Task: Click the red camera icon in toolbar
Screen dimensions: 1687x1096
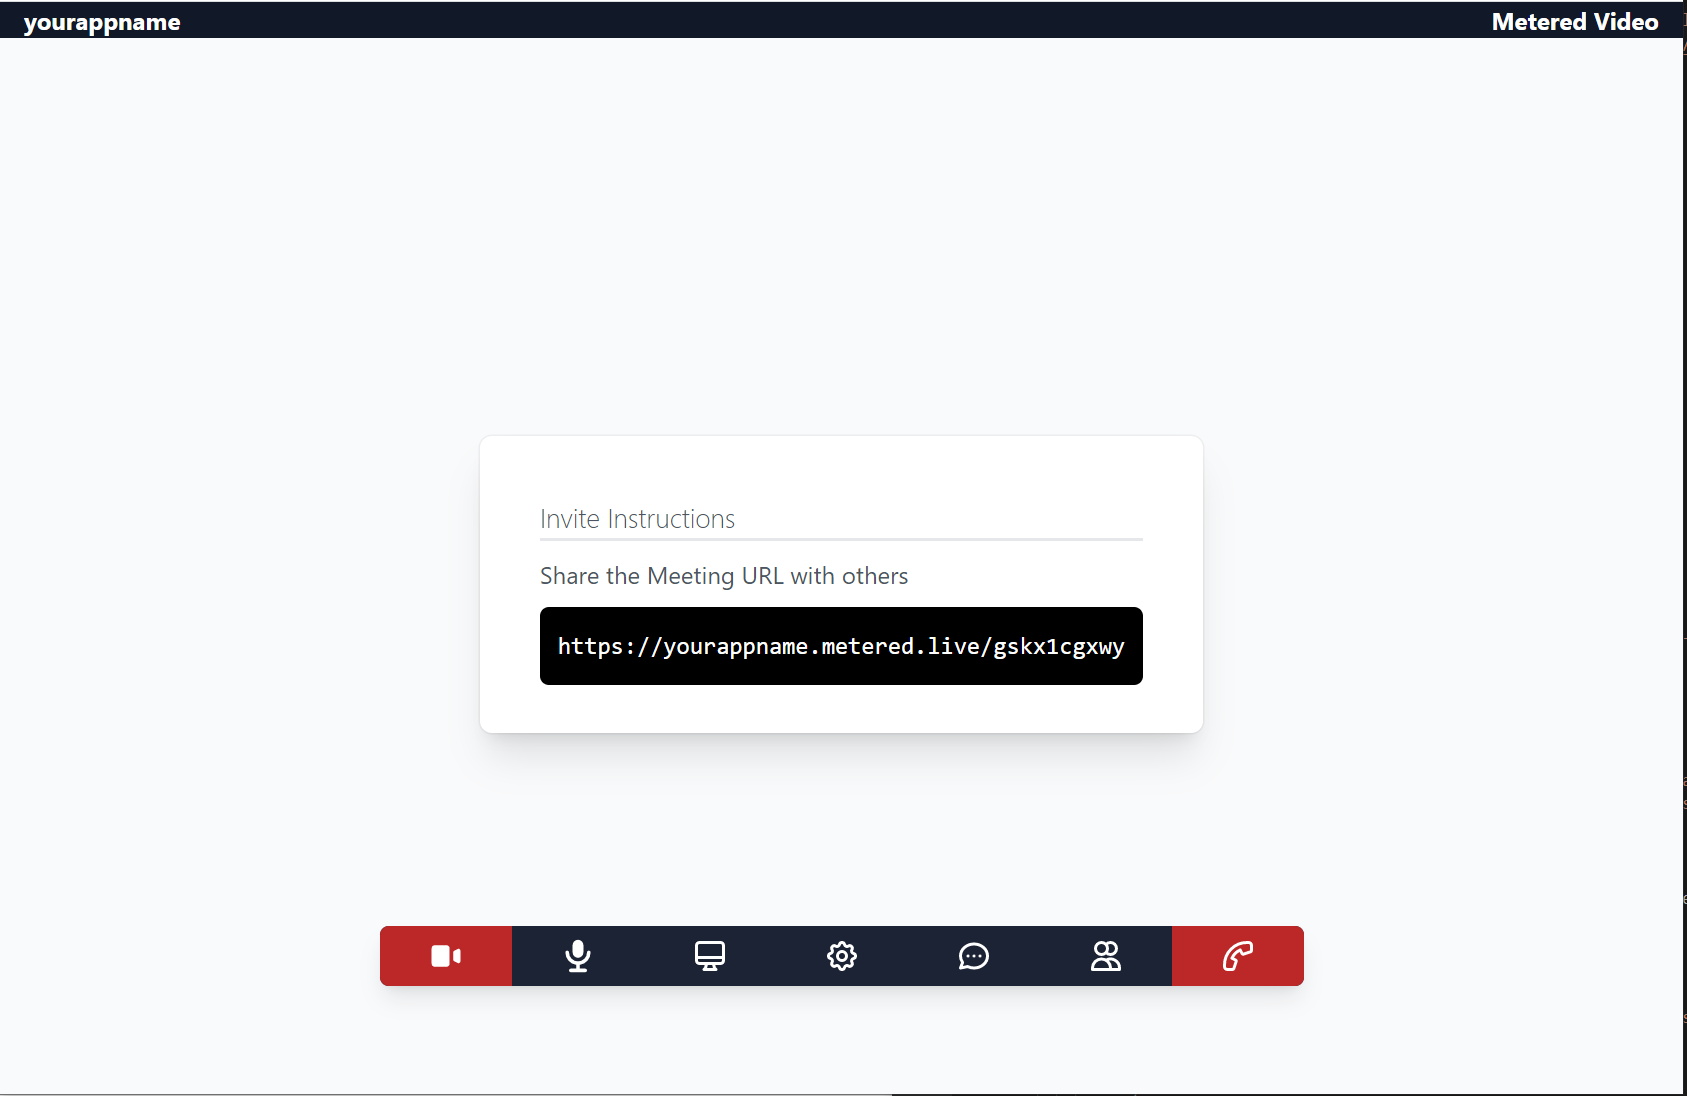Action: coord(446,956)
